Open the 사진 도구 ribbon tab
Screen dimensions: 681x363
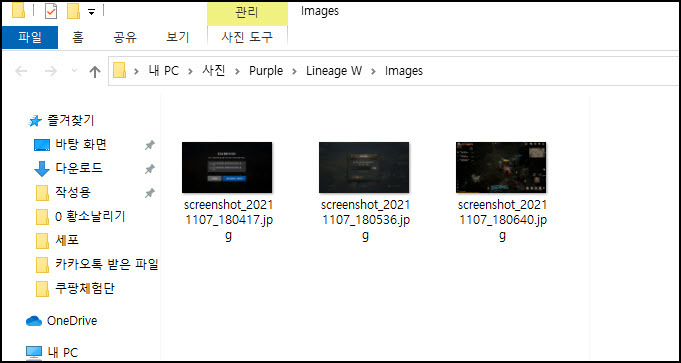tap(247, 38)
